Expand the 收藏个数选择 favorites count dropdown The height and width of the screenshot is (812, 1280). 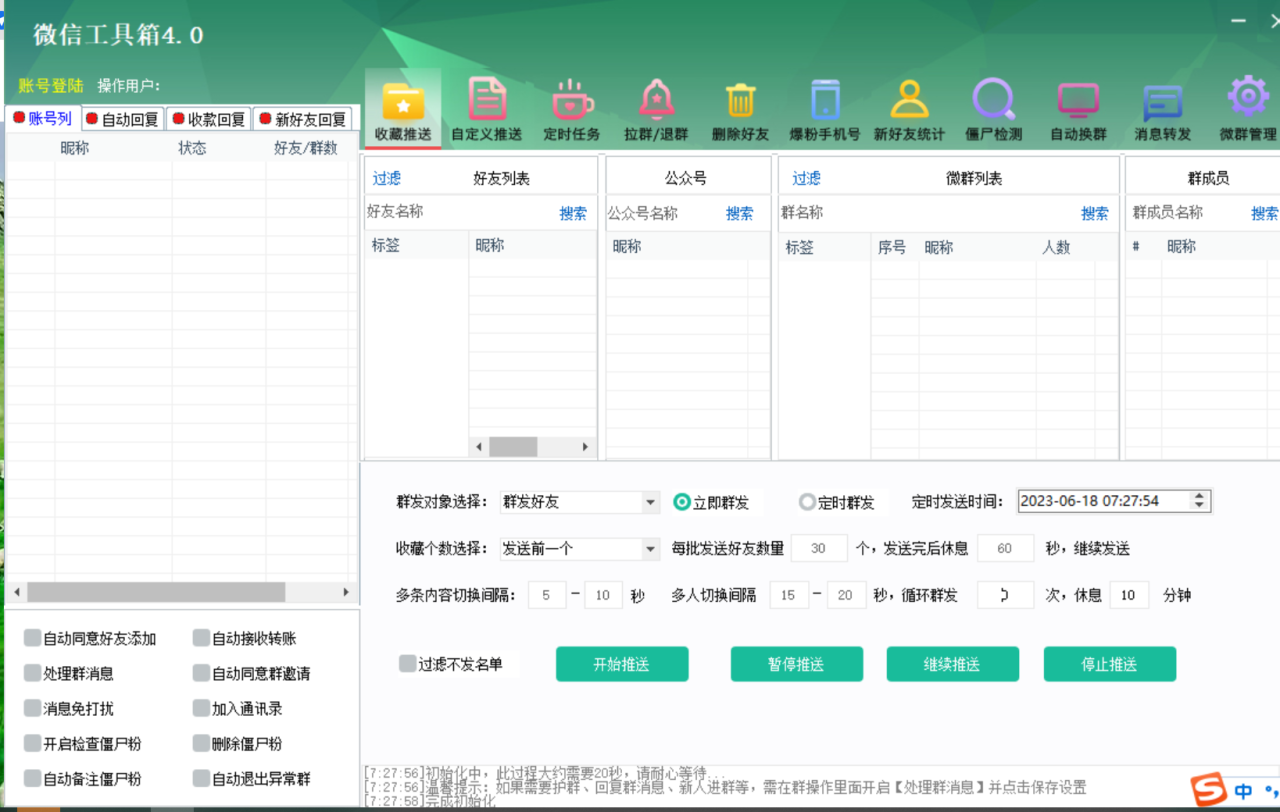tap(651, 548)
